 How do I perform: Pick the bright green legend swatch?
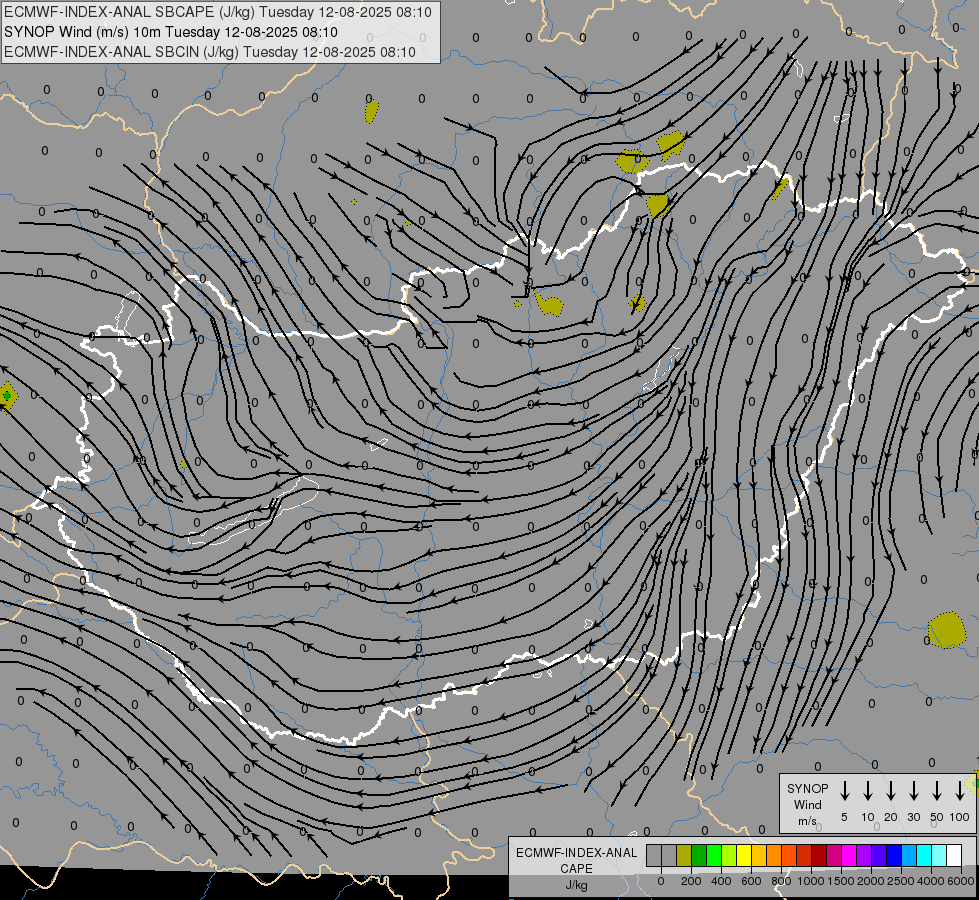point(714,855)
